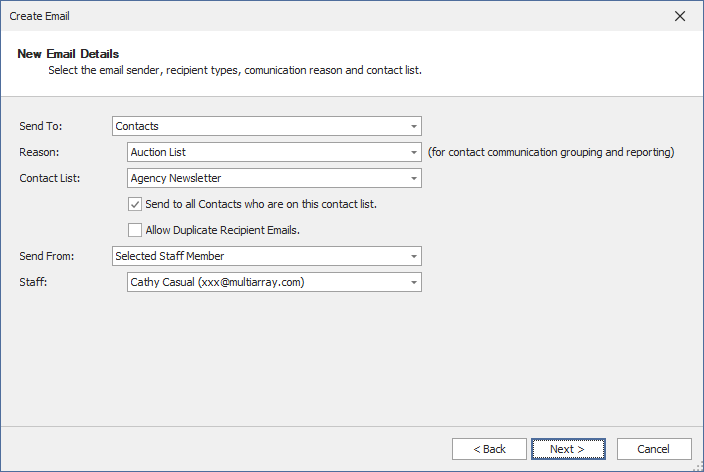704x472 pixels.
Task: Close the Create Email dialog window
Action: coord(680,16)
